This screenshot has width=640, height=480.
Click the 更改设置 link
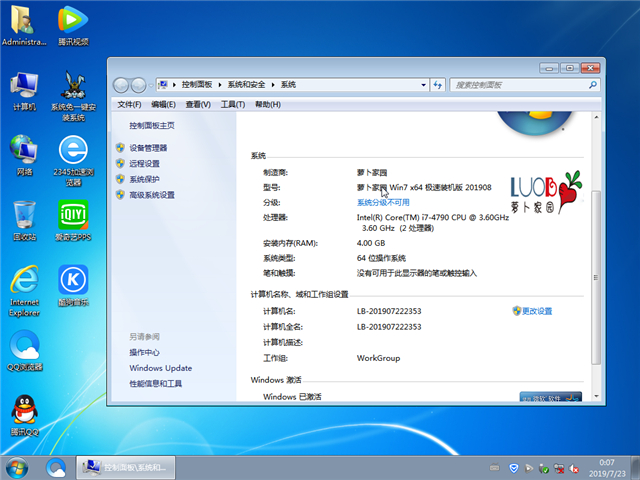click(537, 311)
